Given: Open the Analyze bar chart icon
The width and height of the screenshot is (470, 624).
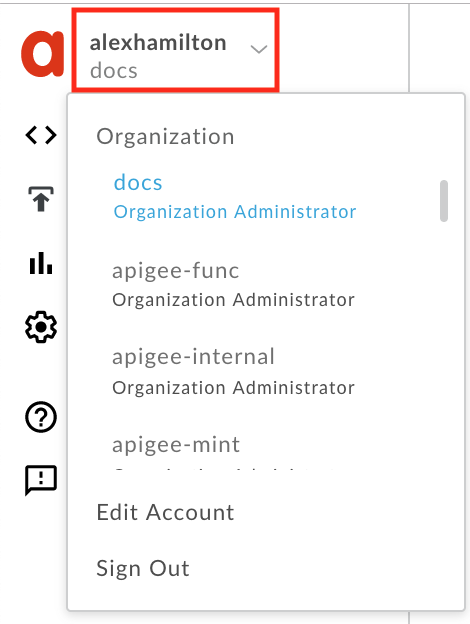Looking at the screenshot, I should (41, 263).
